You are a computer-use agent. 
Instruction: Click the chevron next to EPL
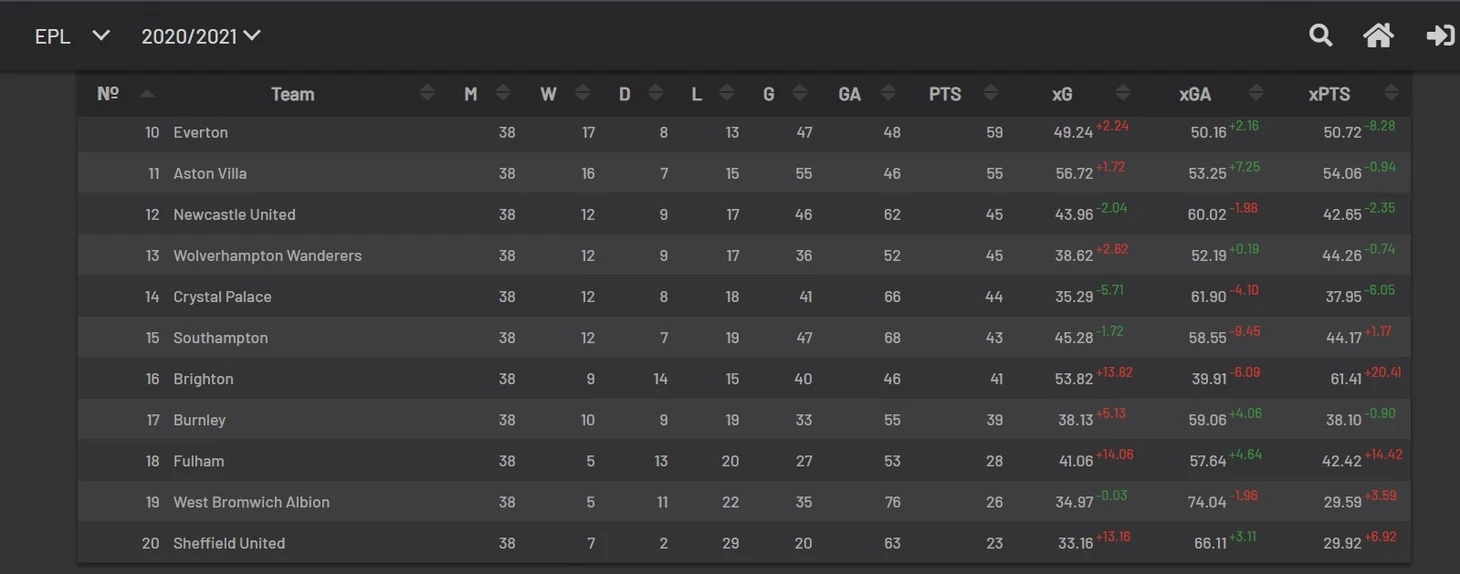[x=101, y=36]
